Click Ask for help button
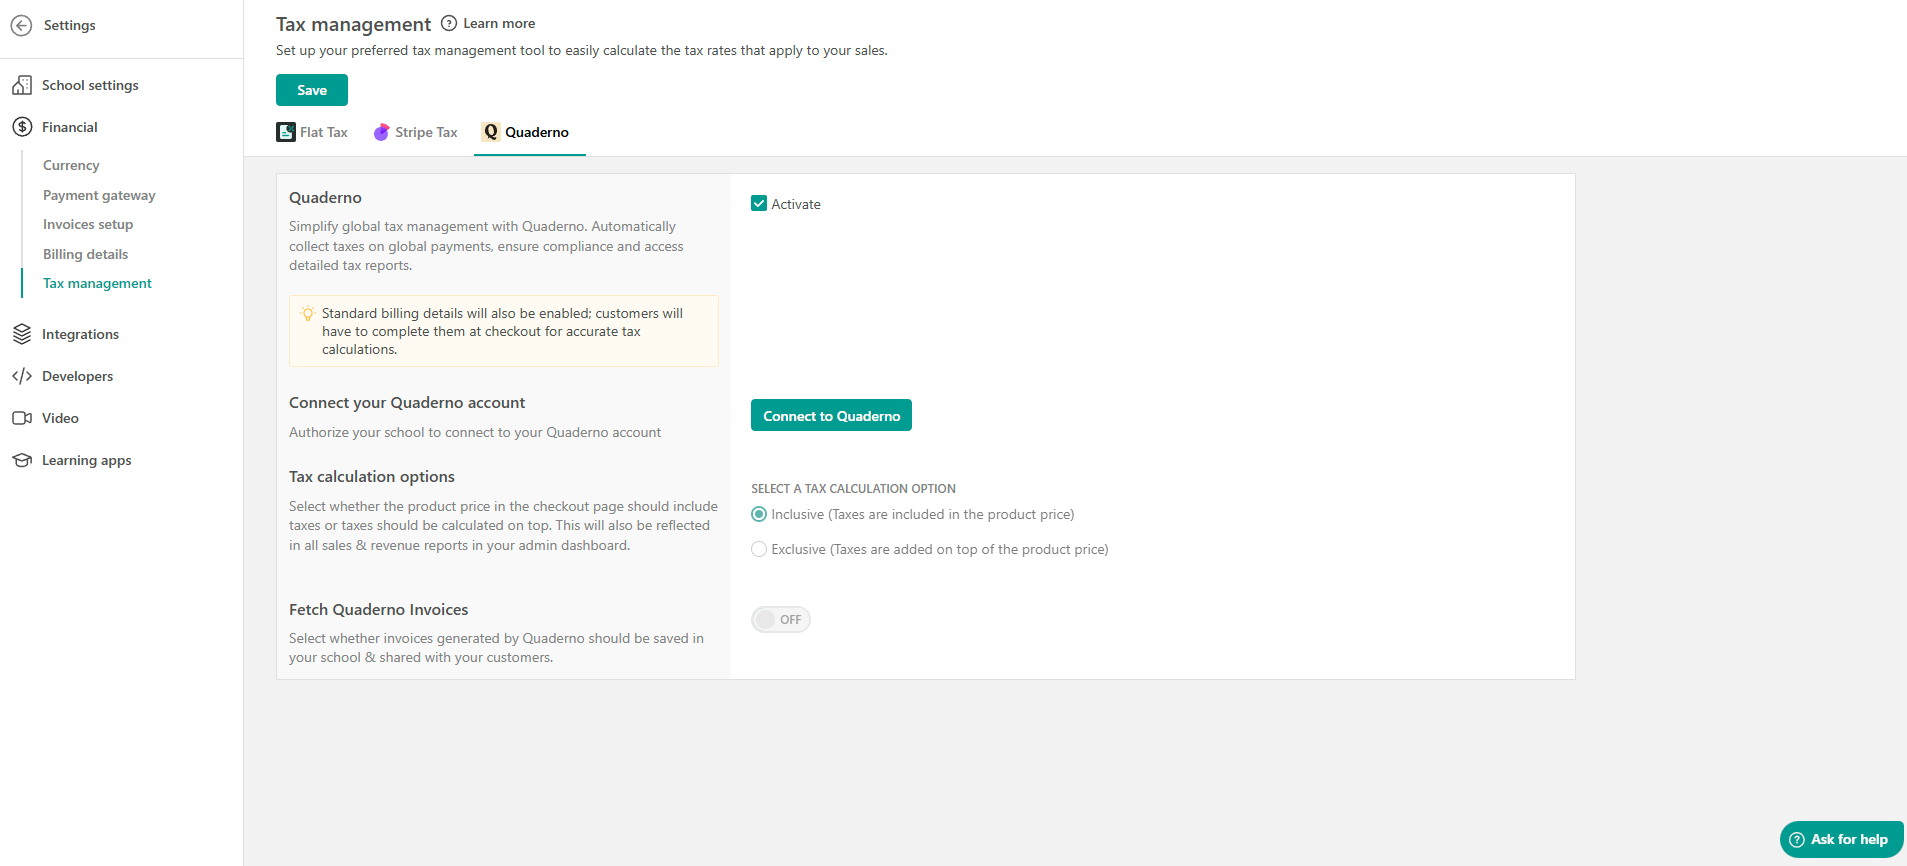 1841,839
